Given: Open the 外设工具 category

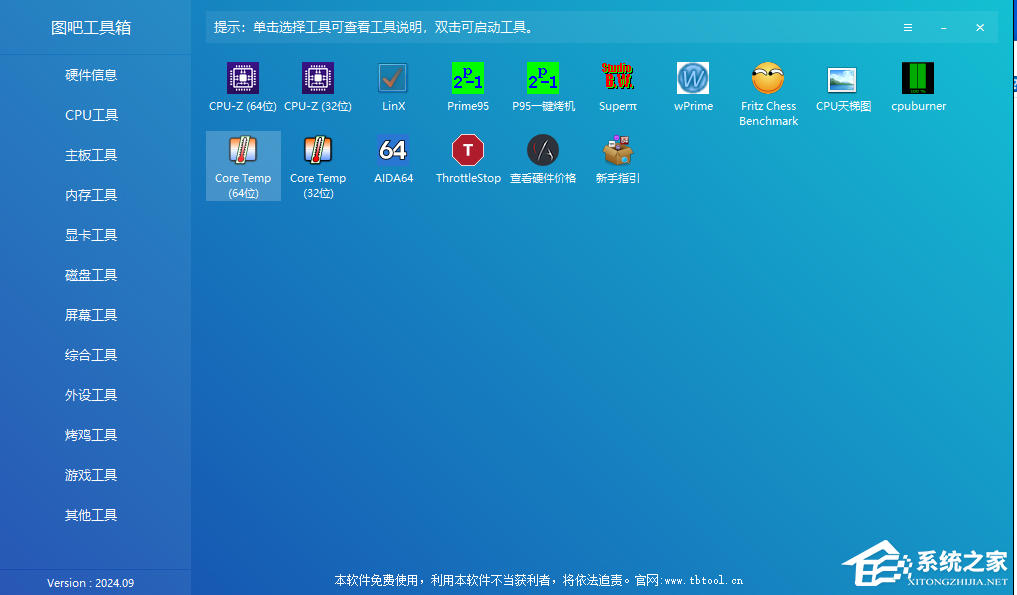Looking at the screenshot, I should coord(91,395).
